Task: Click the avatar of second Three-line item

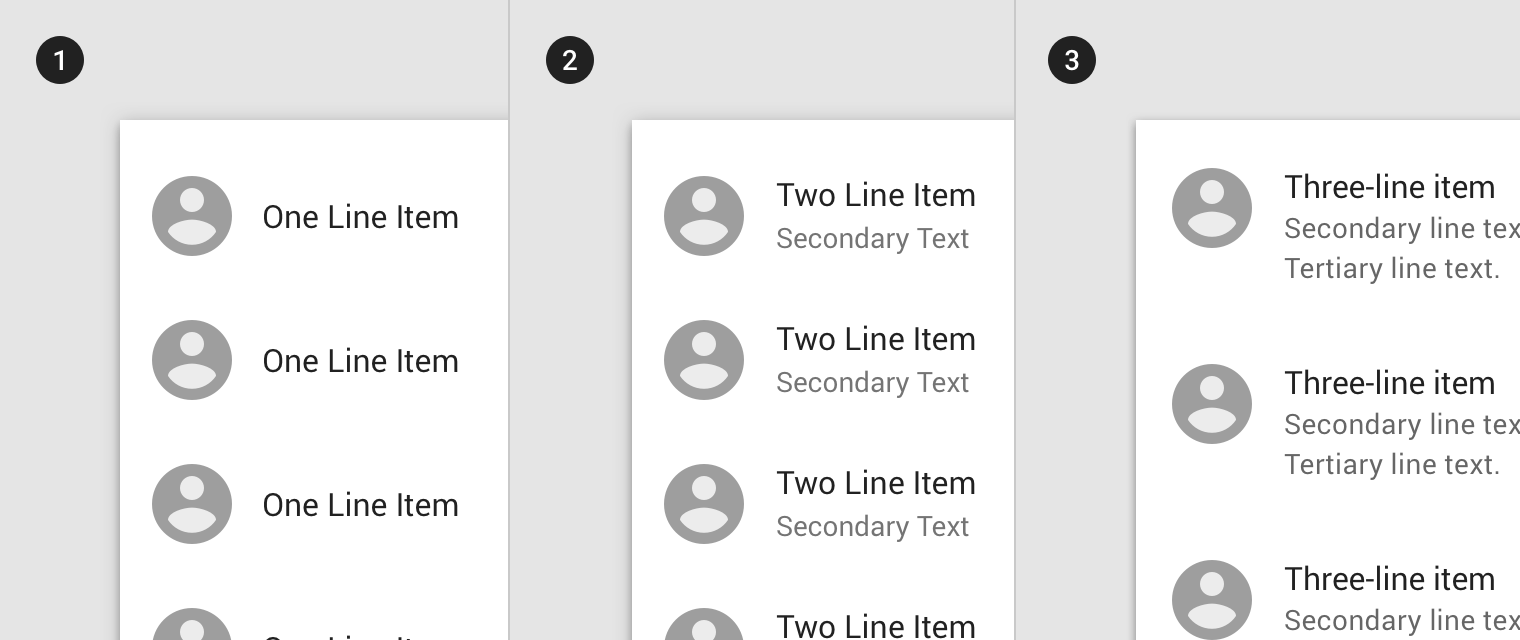Action: tap(1212, 404)
